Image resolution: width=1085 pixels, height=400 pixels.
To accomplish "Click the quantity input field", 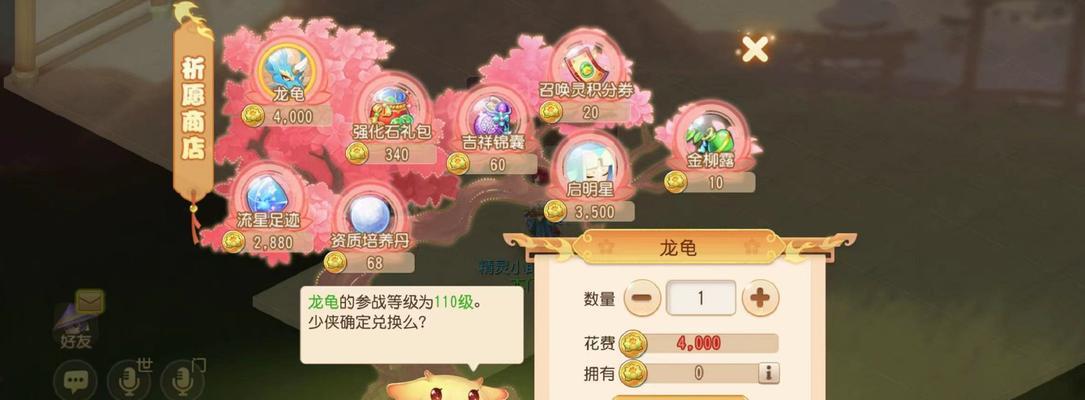I will (x=701, y=298).
